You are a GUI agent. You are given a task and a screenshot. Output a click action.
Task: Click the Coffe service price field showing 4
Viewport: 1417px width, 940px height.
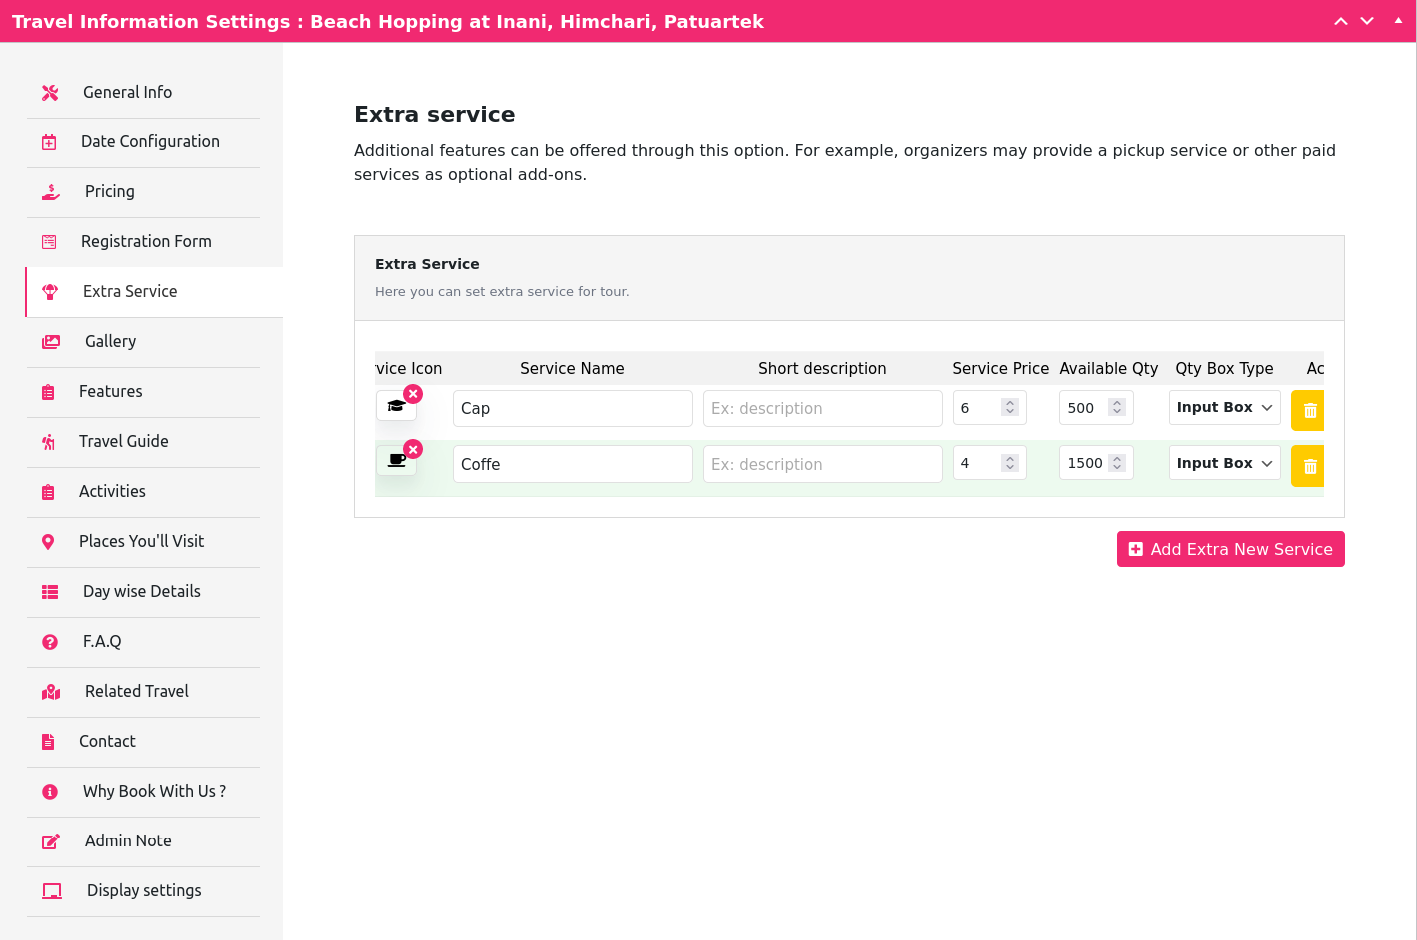tap(989, 463)
